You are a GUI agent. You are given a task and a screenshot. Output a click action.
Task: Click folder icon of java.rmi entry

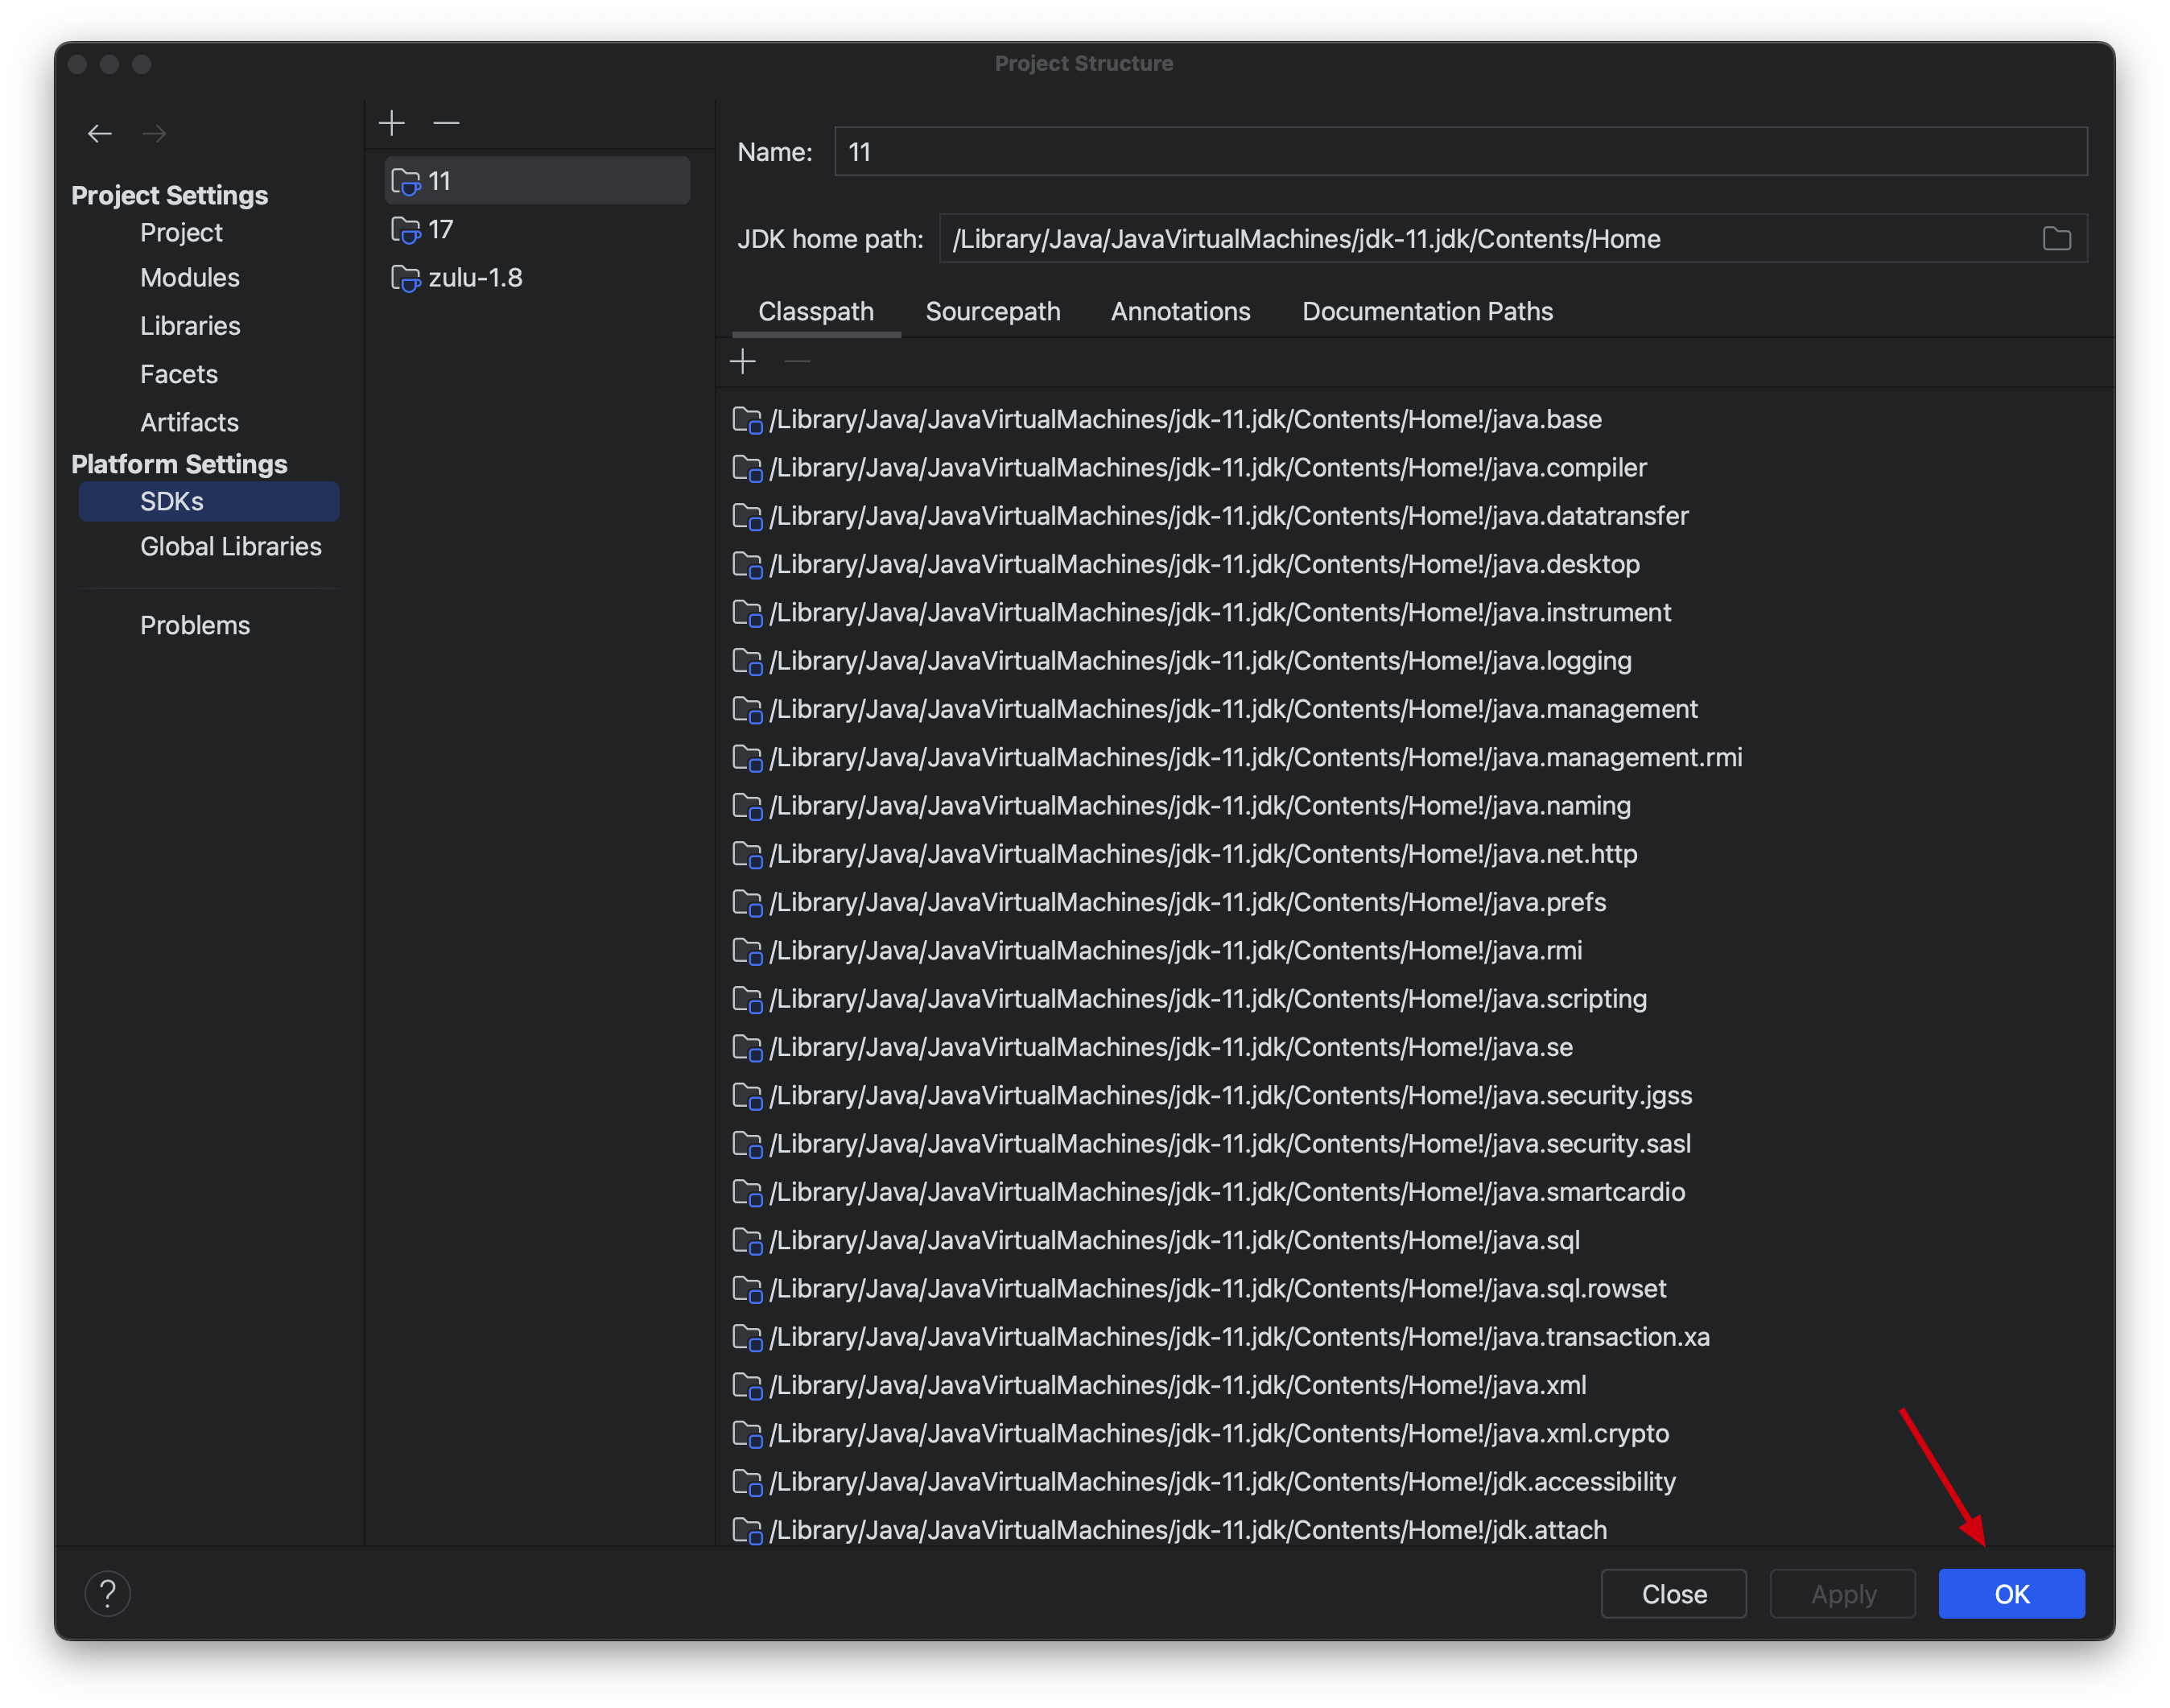pyautogui.click(x=747, y=951)
